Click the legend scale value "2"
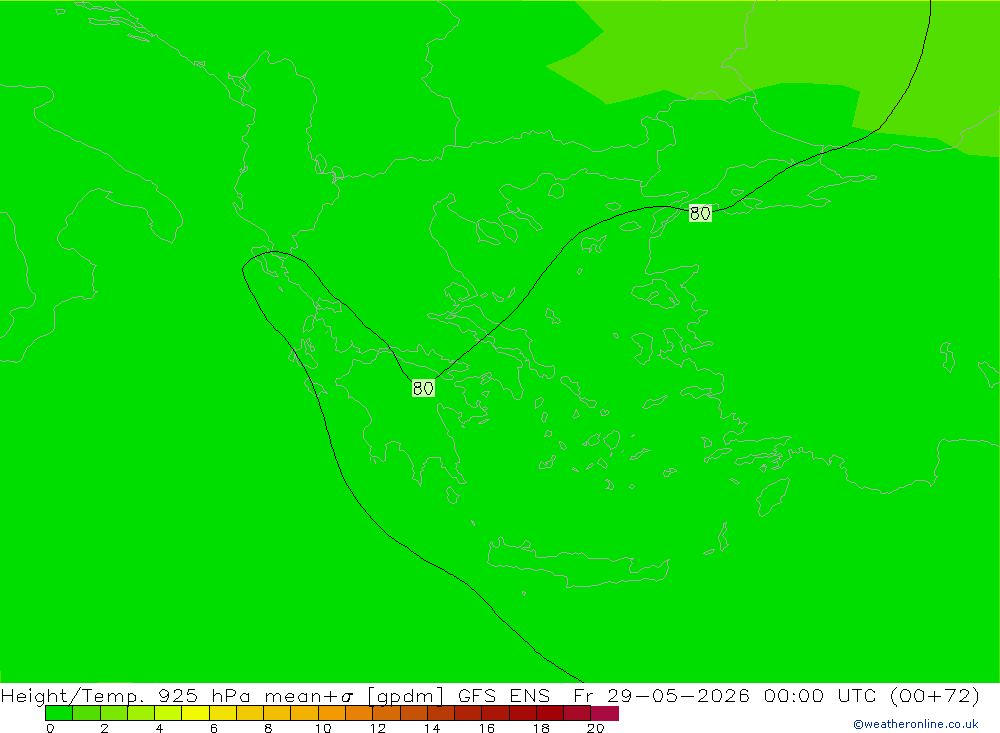Viewport: 1000px width, 733px height. tap(105, 728)
